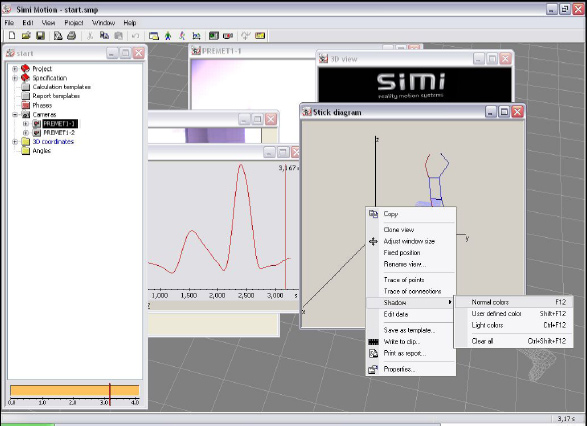This screenshot has width=587, height=426.
Task: Click the Write to clip filmstrip icon
Action: click(373, 342)
